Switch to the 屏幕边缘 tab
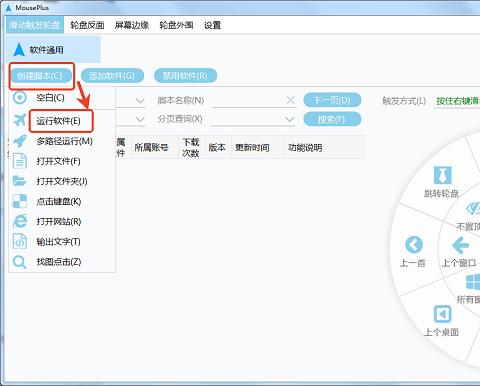 click(x=132, y=25)
